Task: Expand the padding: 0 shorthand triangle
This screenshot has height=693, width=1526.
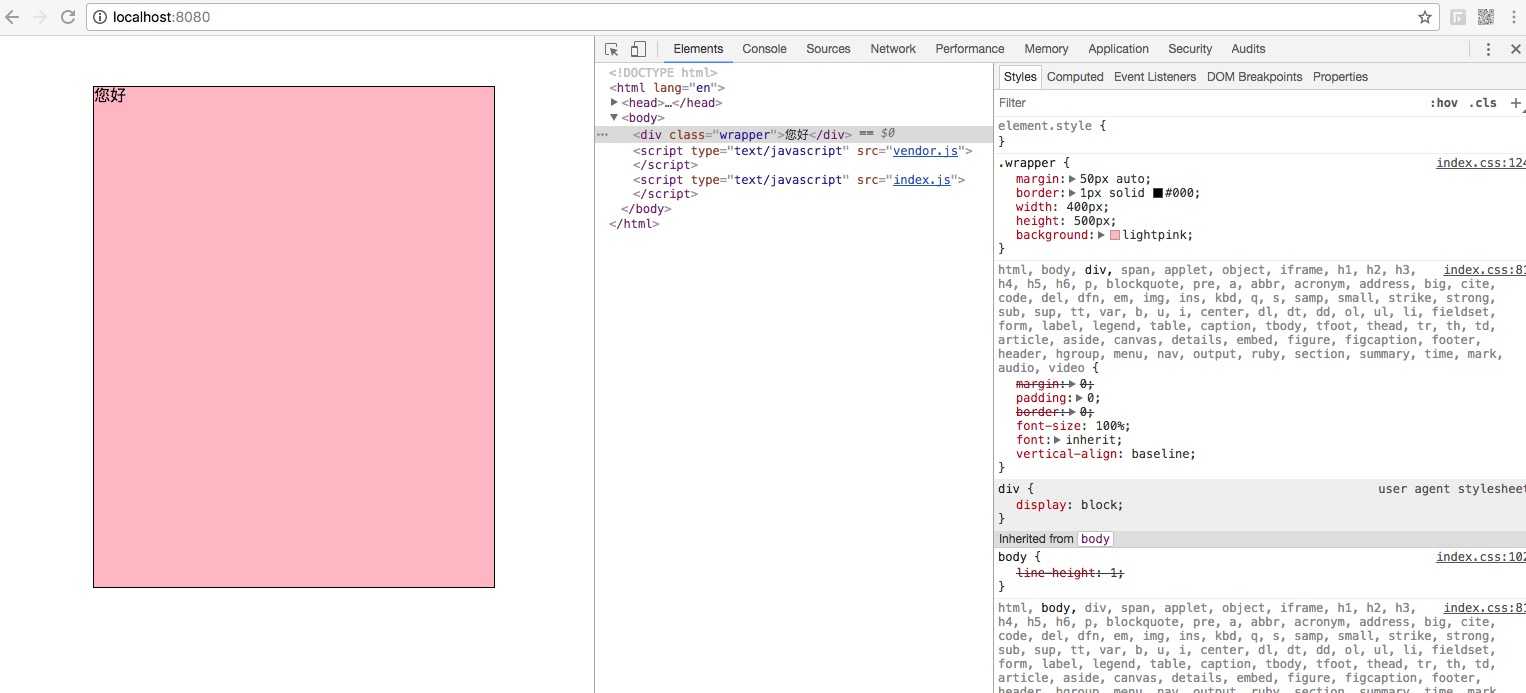Action: pyautogui.click(x=1081, y=398)
